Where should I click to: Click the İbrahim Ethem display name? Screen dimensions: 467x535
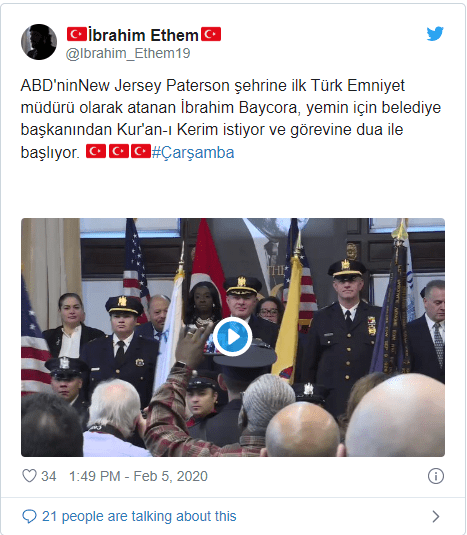click(144, 35)
